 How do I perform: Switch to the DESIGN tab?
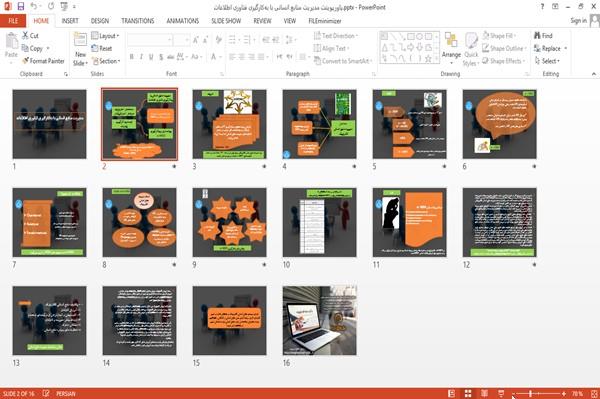[99, 21]
